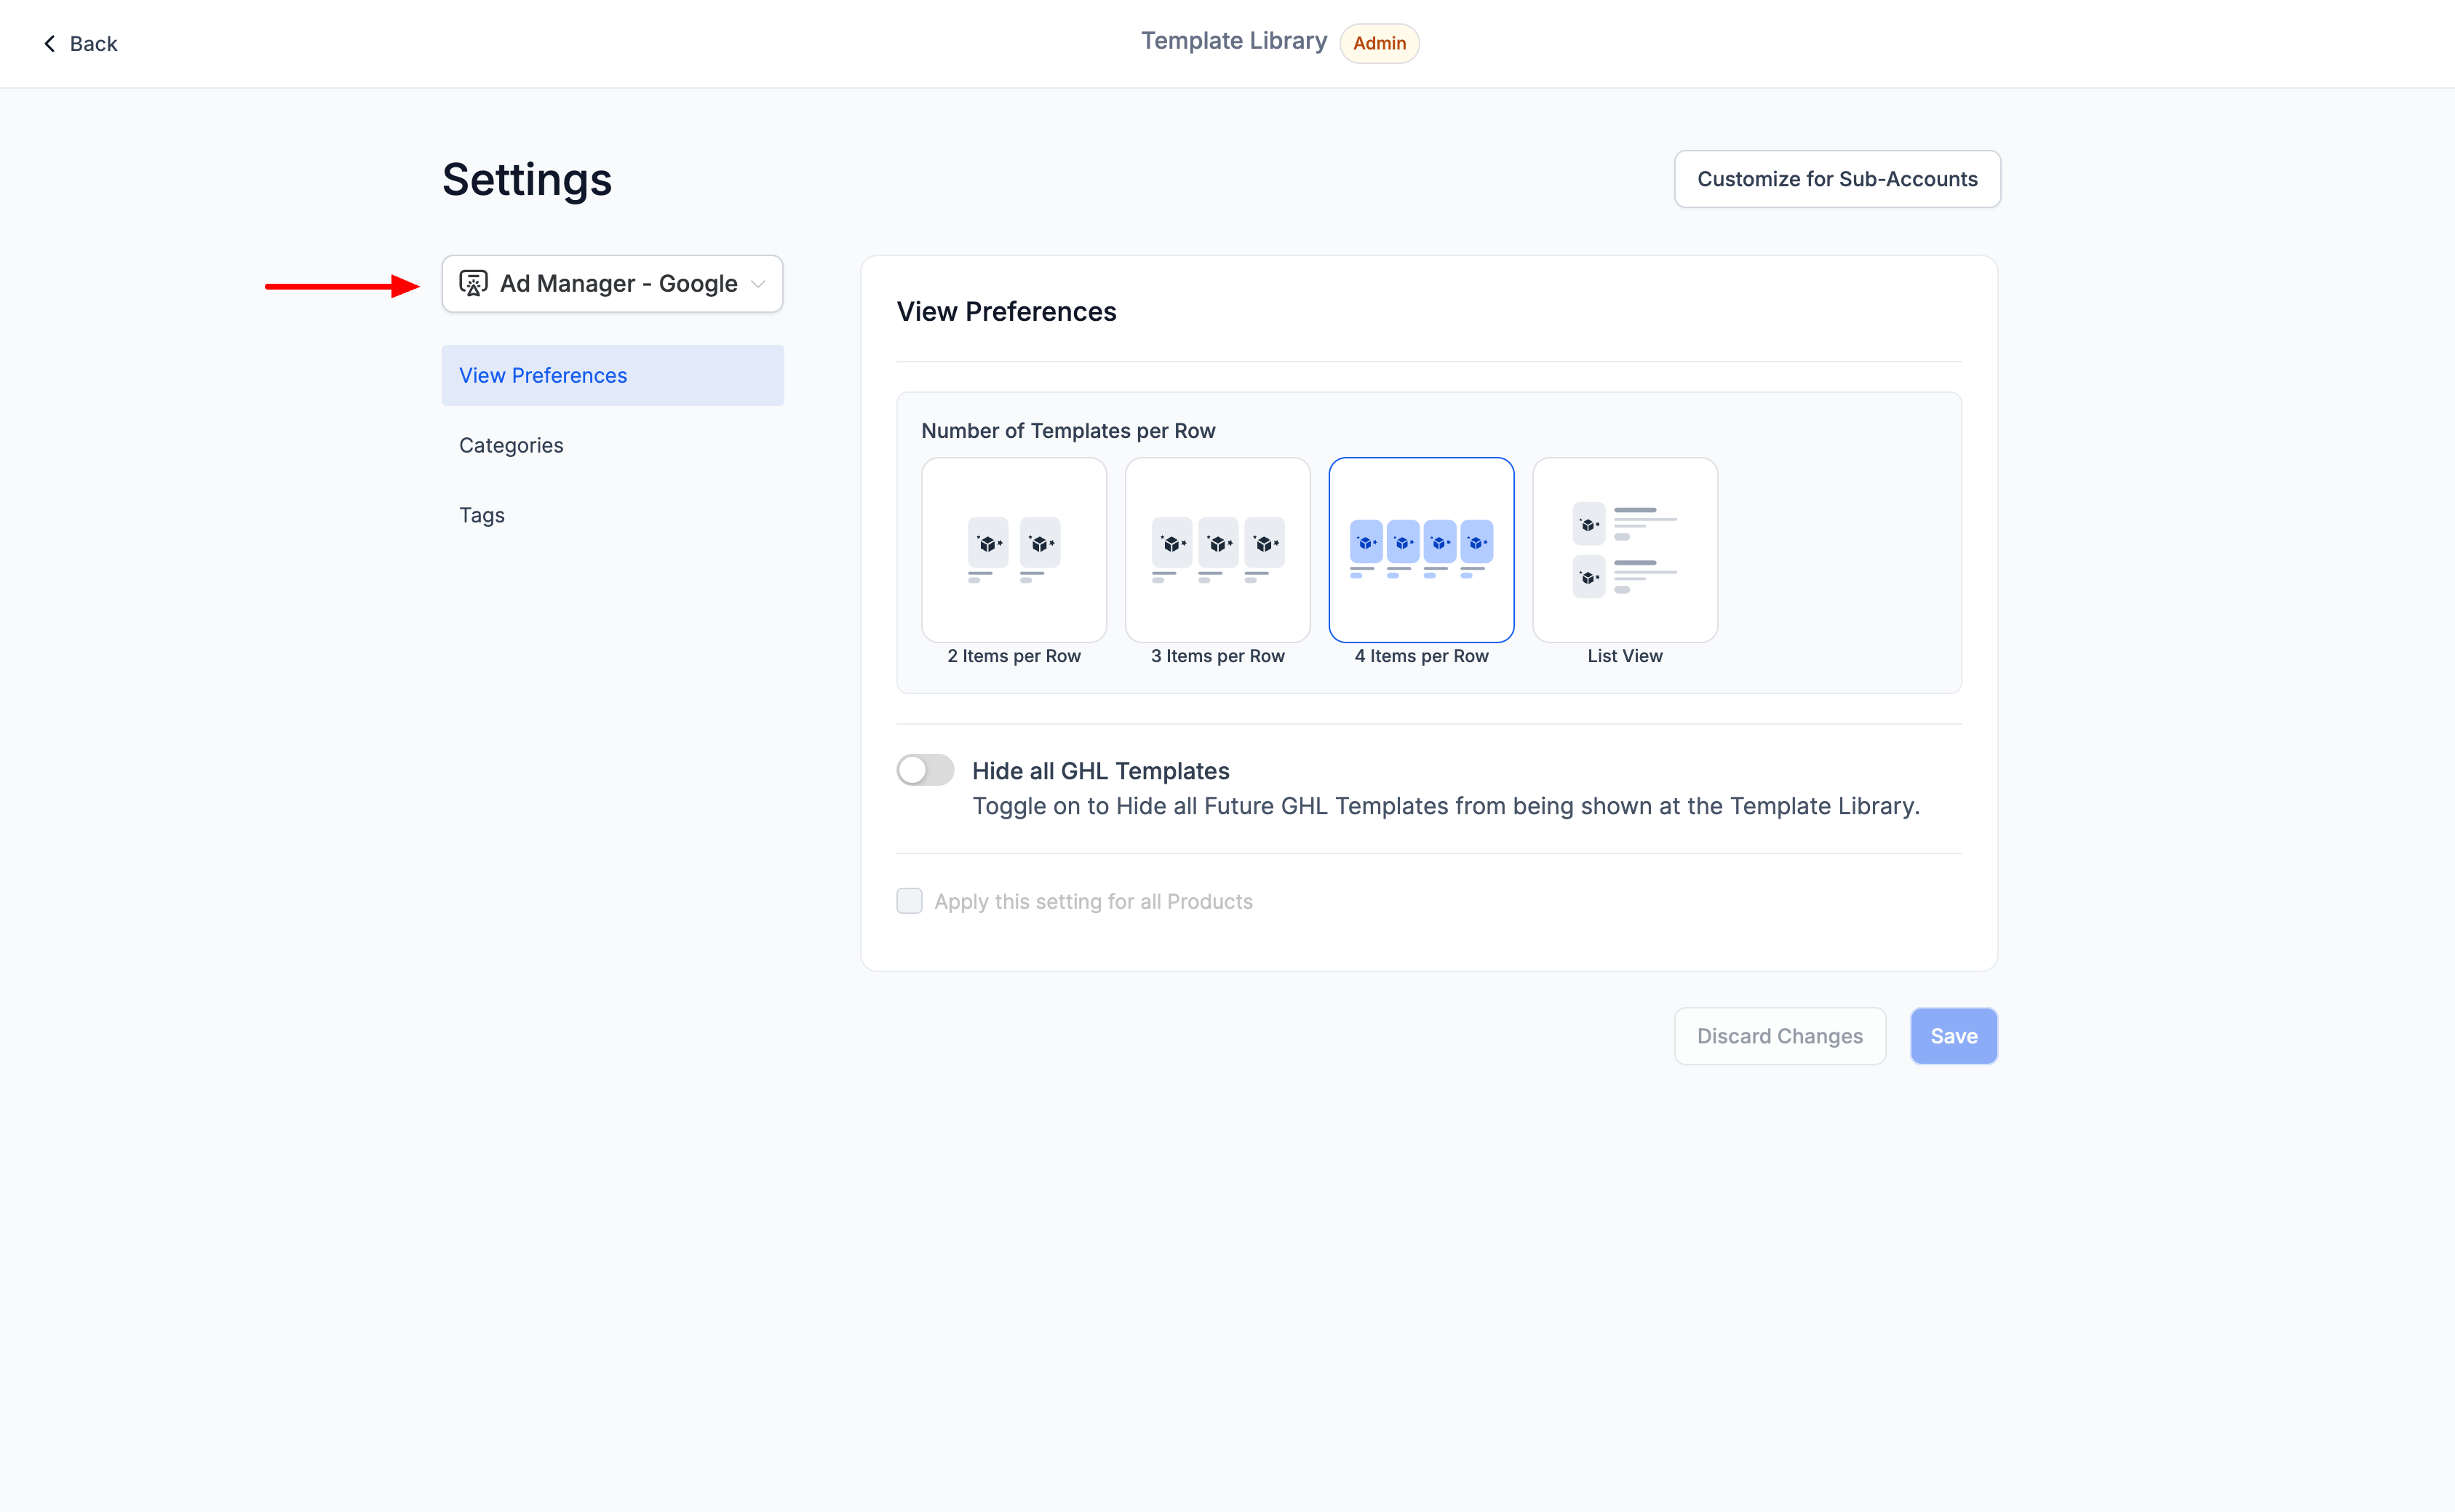Click the chevron on the product selector

[758, 284]
